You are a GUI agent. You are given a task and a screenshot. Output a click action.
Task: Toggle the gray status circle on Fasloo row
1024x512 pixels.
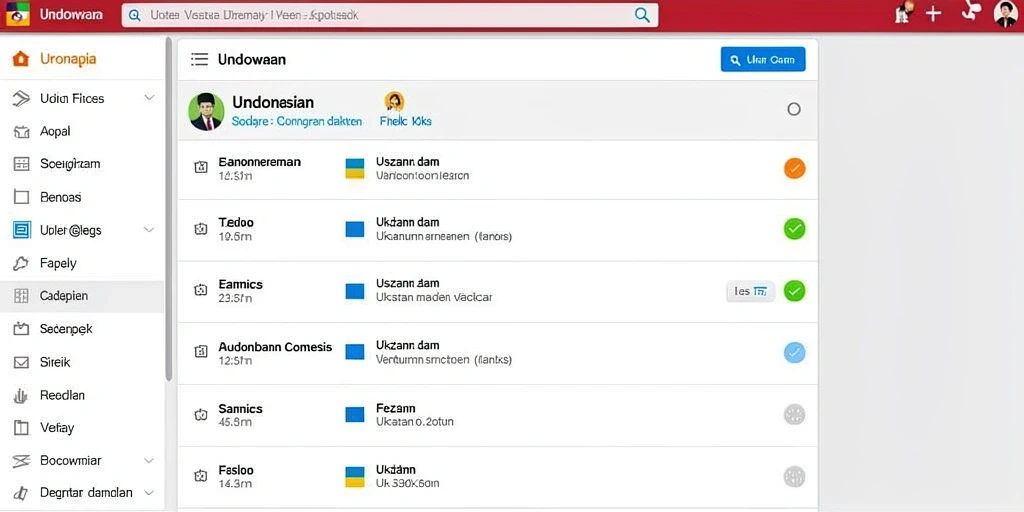pyautogui.click(x=794, y=476)
